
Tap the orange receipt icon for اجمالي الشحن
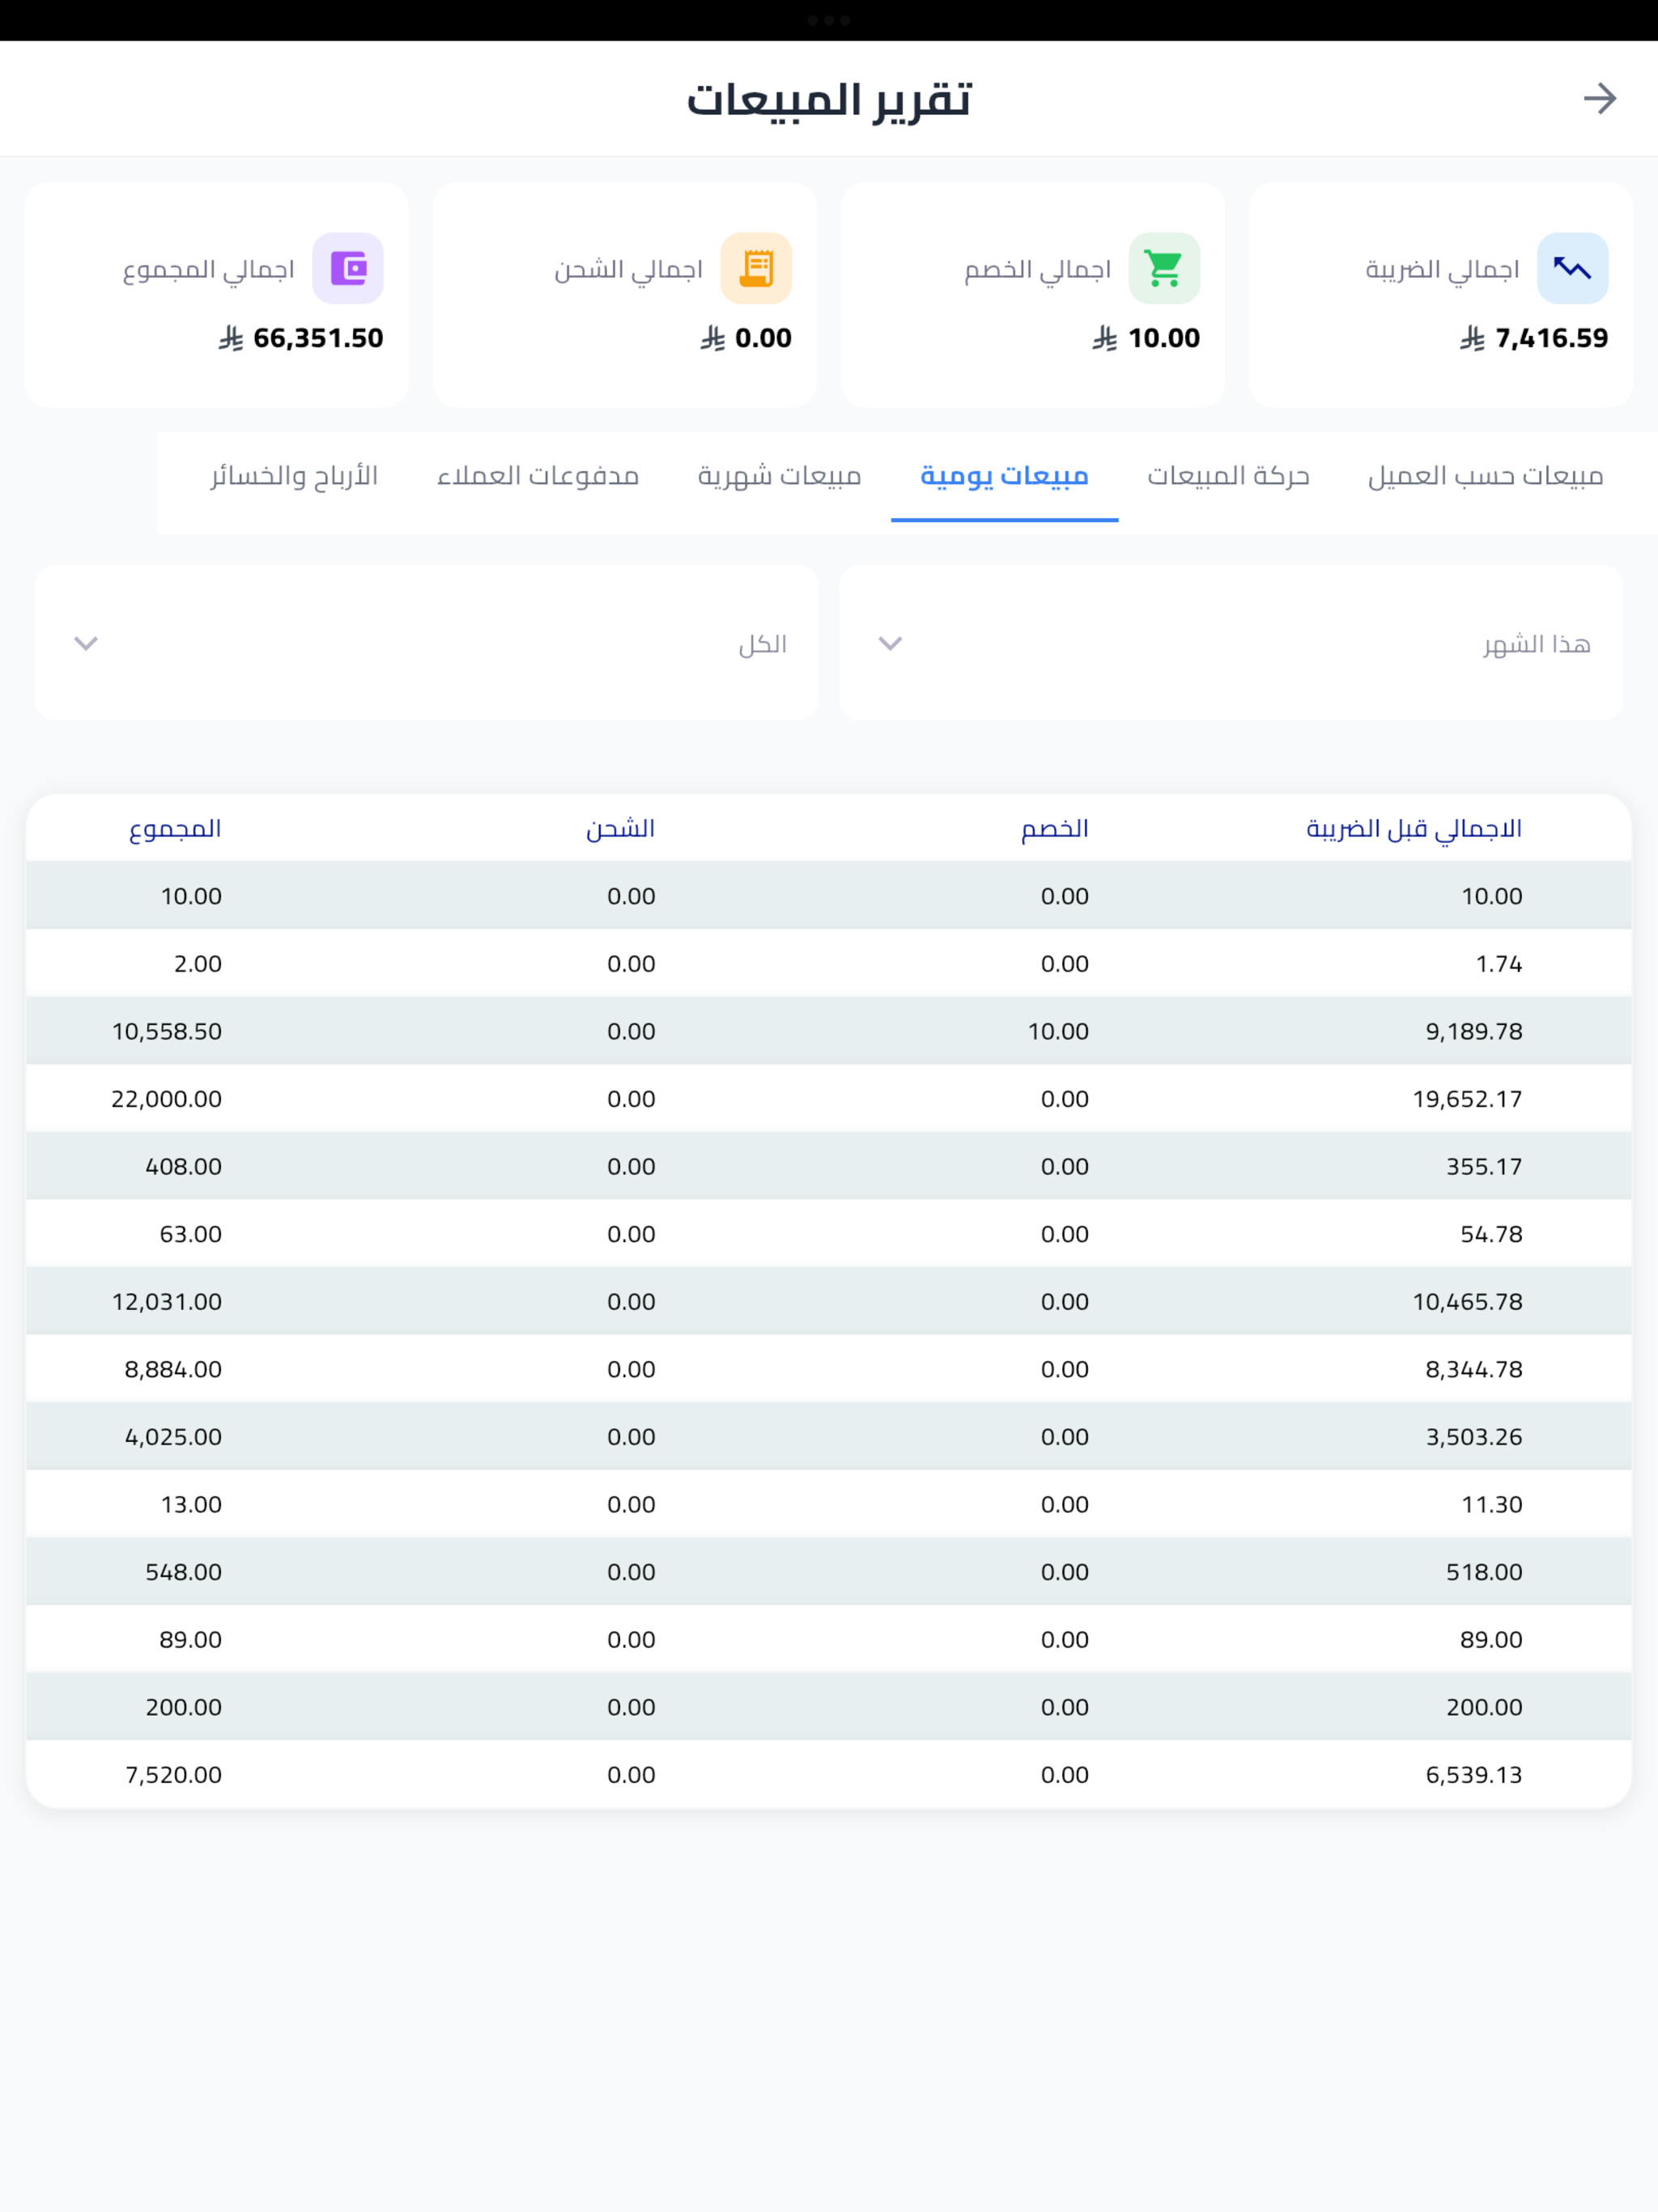pos(756,268)
